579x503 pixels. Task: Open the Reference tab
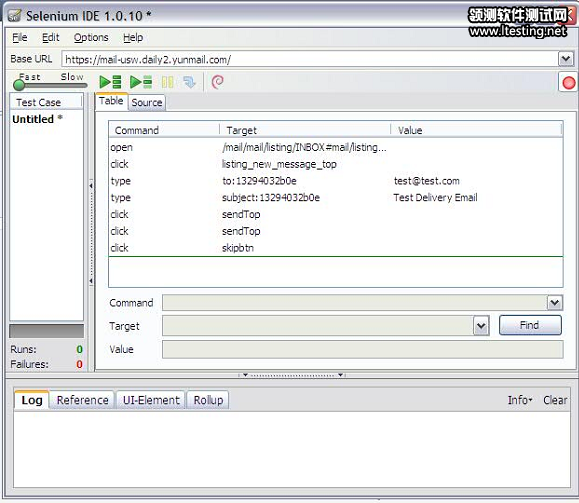83,400
